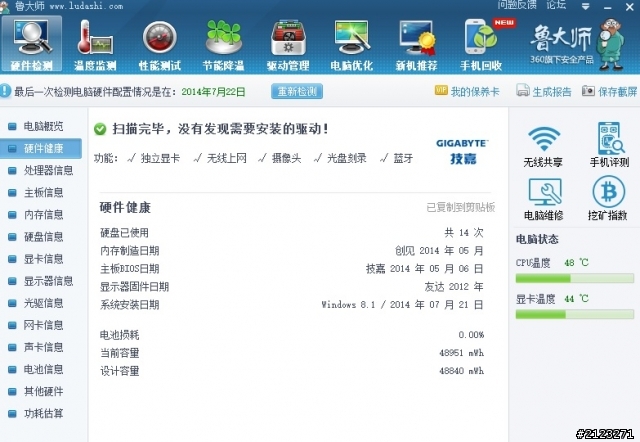Launch the 手机评测 phone review tool
640x442 pixels.
[x=609, y=145]
